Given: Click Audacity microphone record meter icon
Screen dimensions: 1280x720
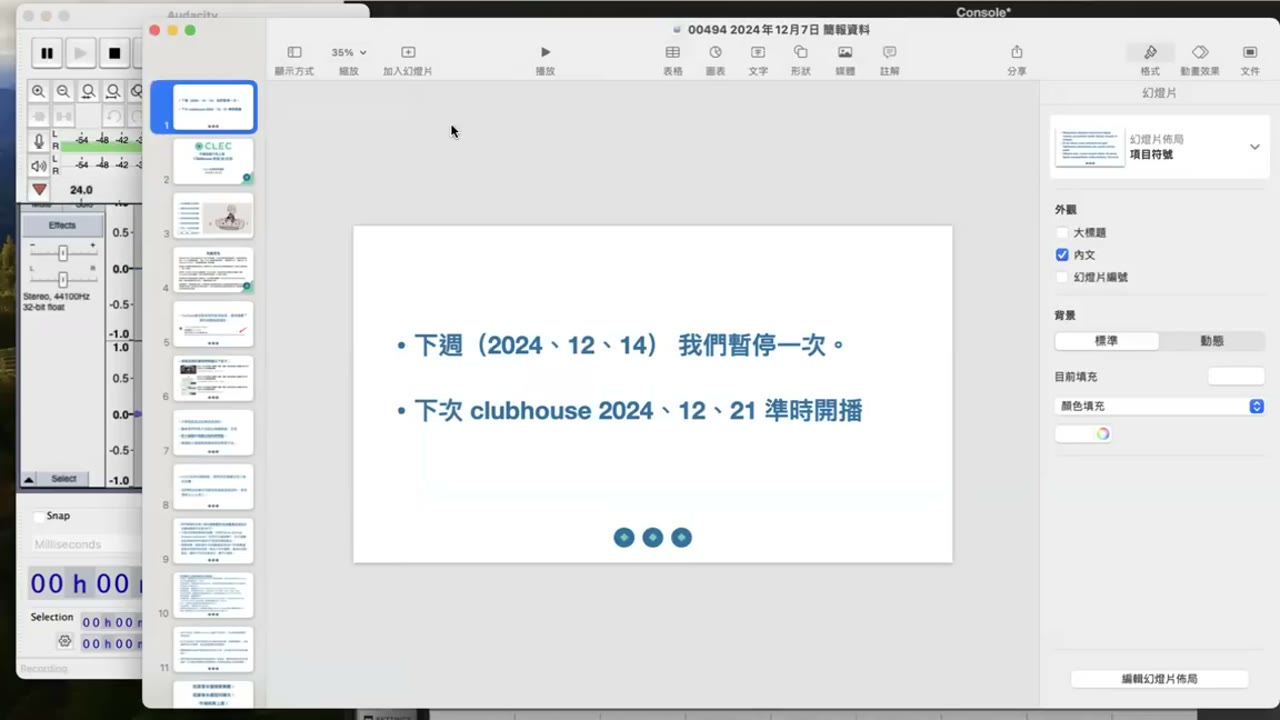Looking at the screenshot, I should point(39,141).
